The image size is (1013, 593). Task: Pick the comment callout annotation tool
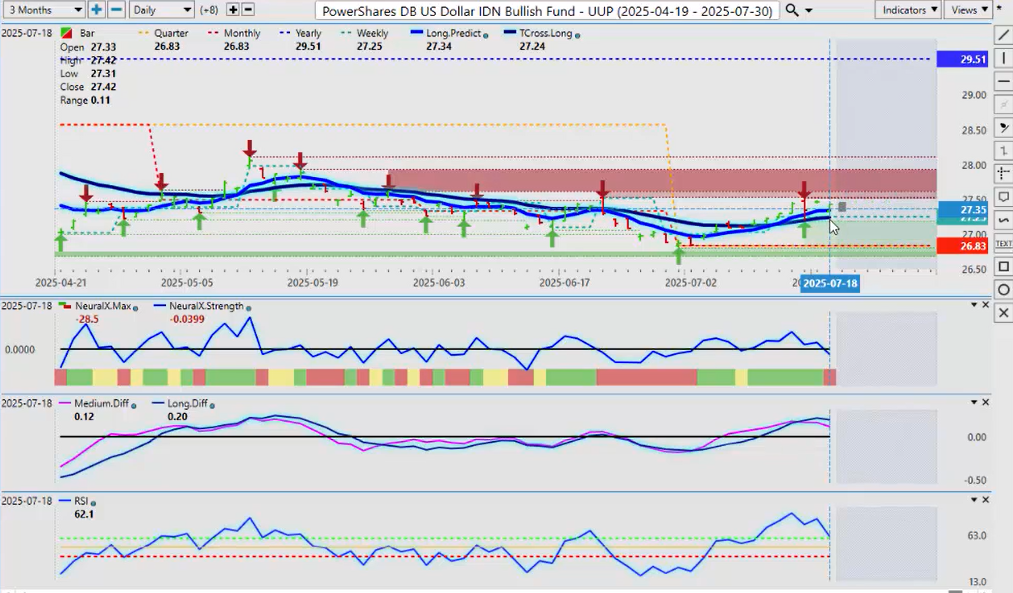pos(1003,197)
